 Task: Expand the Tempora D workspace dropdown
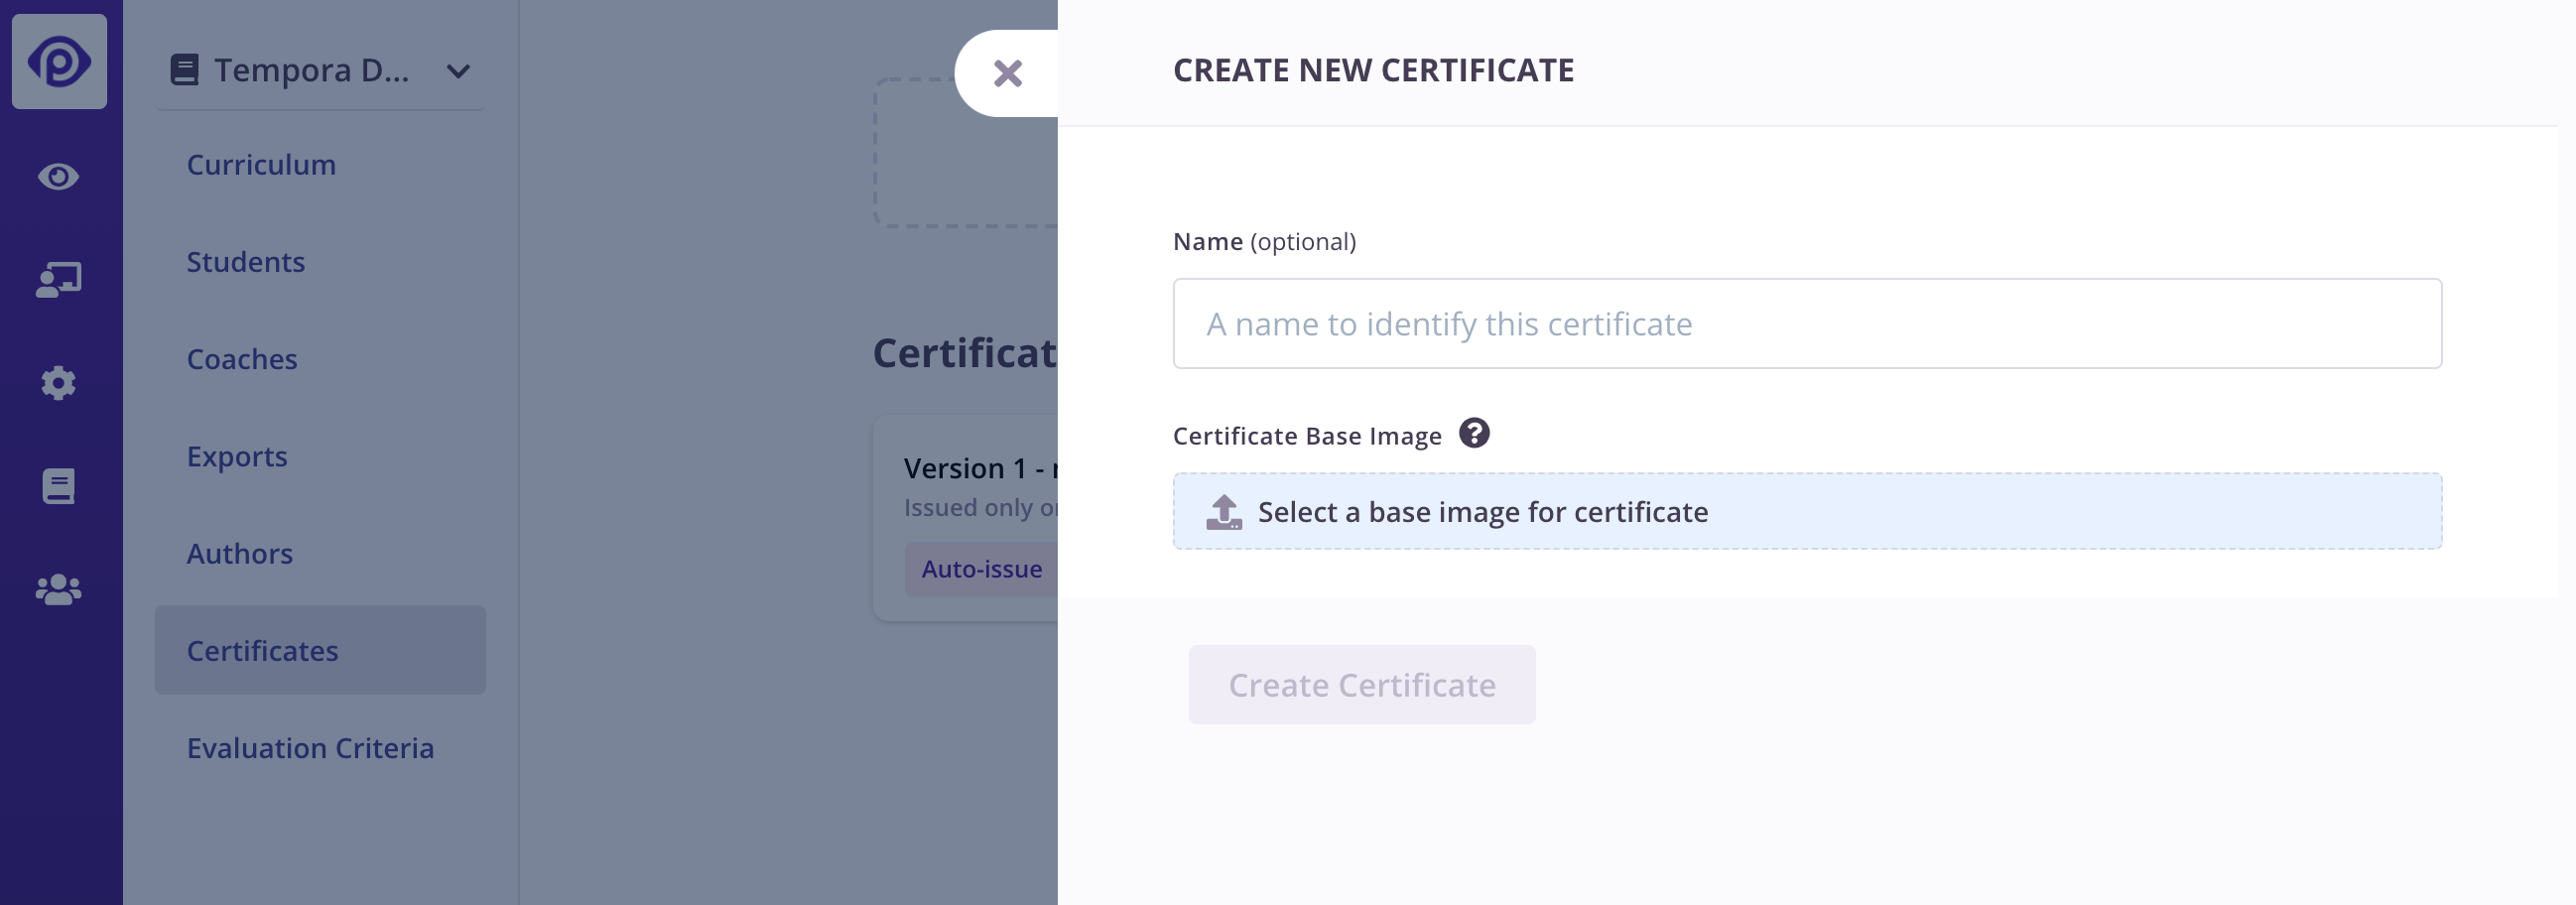pyautogui.click(x=458, y=72)
